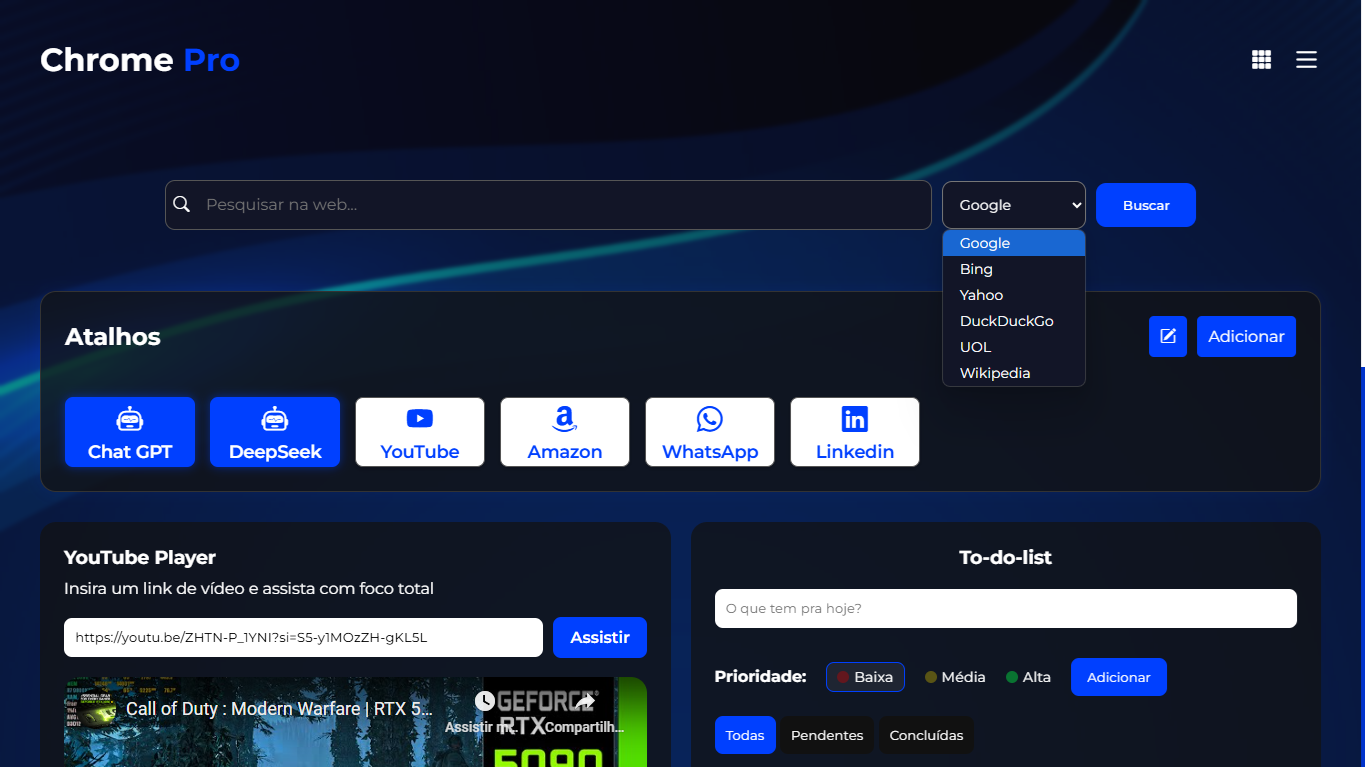
Task: Open the Amazon shortcut
Action: pyautogui.click(x=565, y=432)
